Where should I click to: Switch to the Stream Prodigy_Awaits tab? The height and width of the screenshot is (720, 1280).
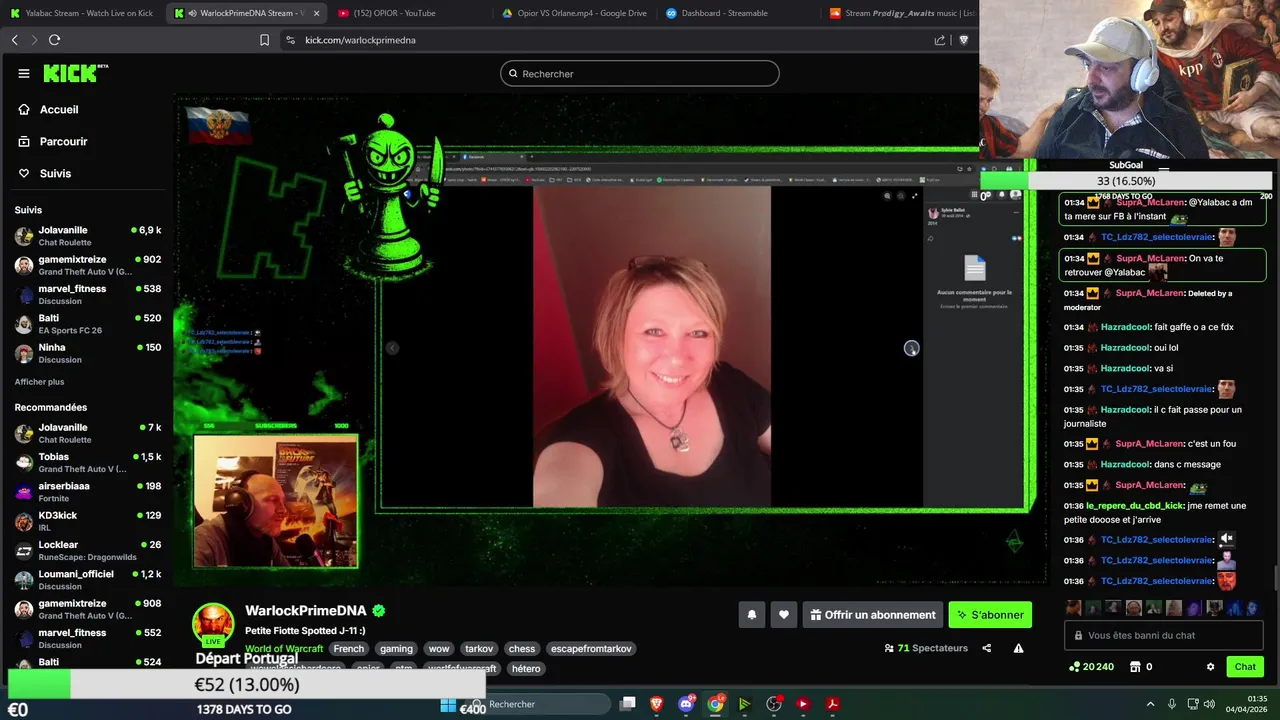(900, 13)
